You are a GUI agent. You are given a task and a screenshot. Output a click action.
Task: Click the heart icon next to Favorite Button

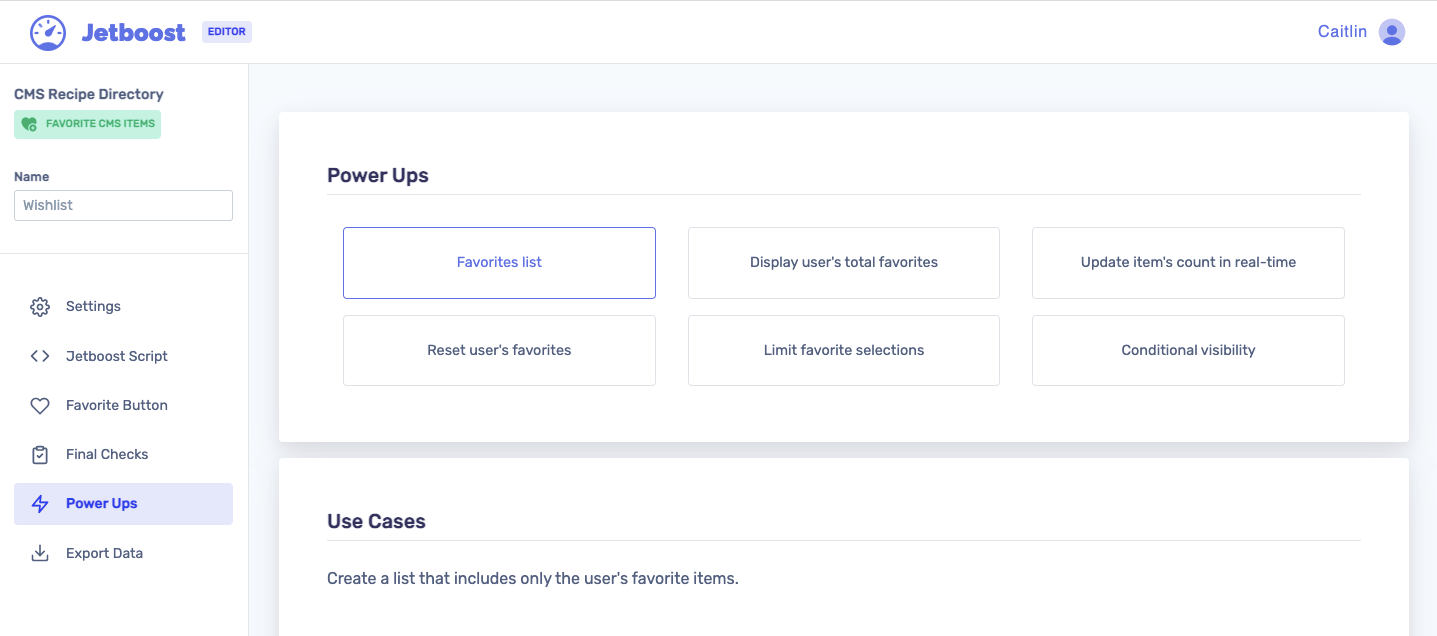click(40, 405)
